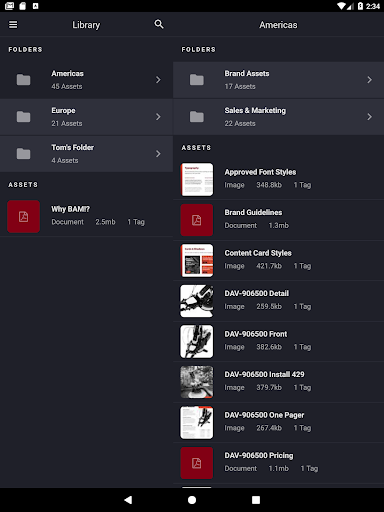The image size is (384, 512).
Task: View the DAV-906500 Front thumbnail
Action: pyautogui.click(x=197, y=342)
